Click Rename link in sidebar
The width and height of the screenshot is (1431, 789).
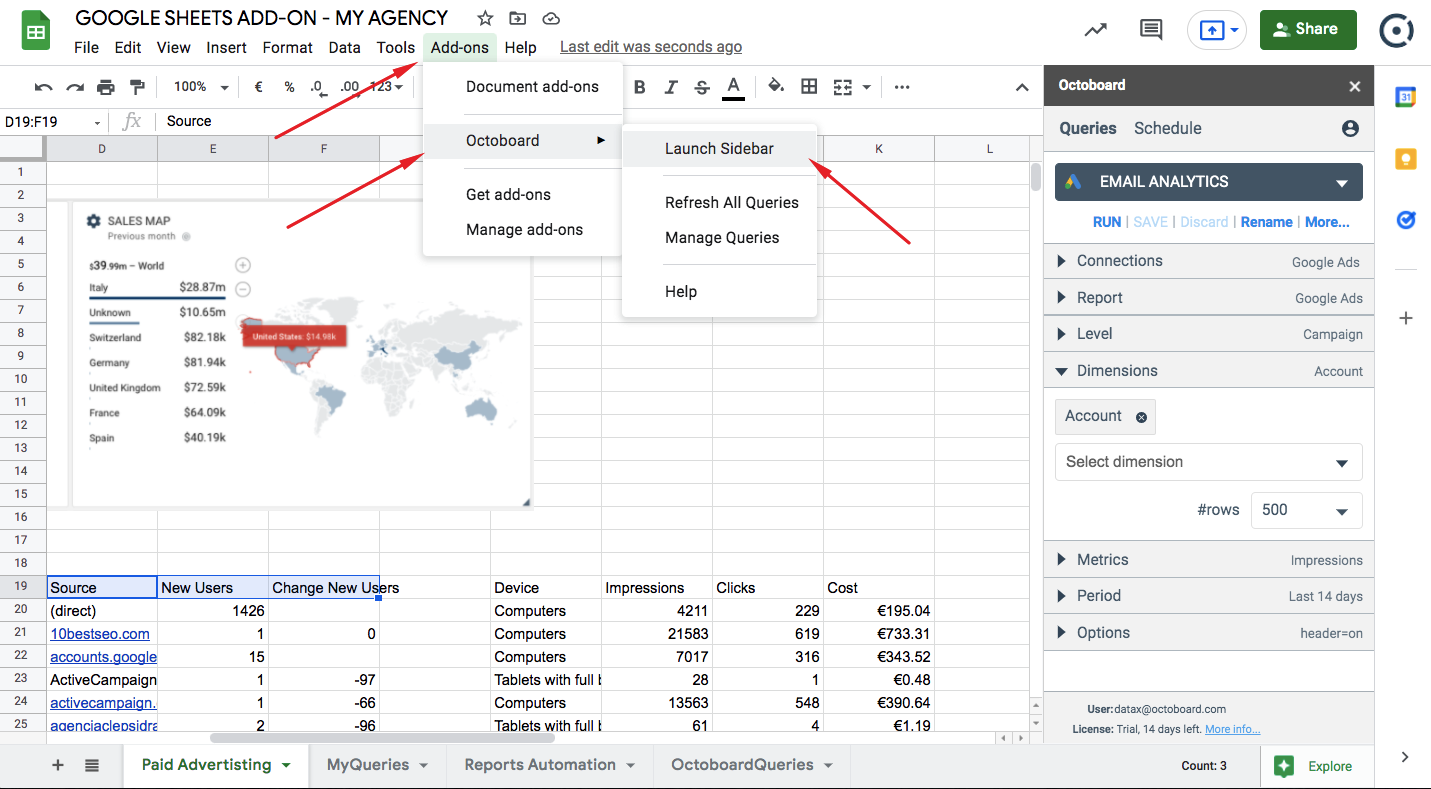pos(1267,222)
